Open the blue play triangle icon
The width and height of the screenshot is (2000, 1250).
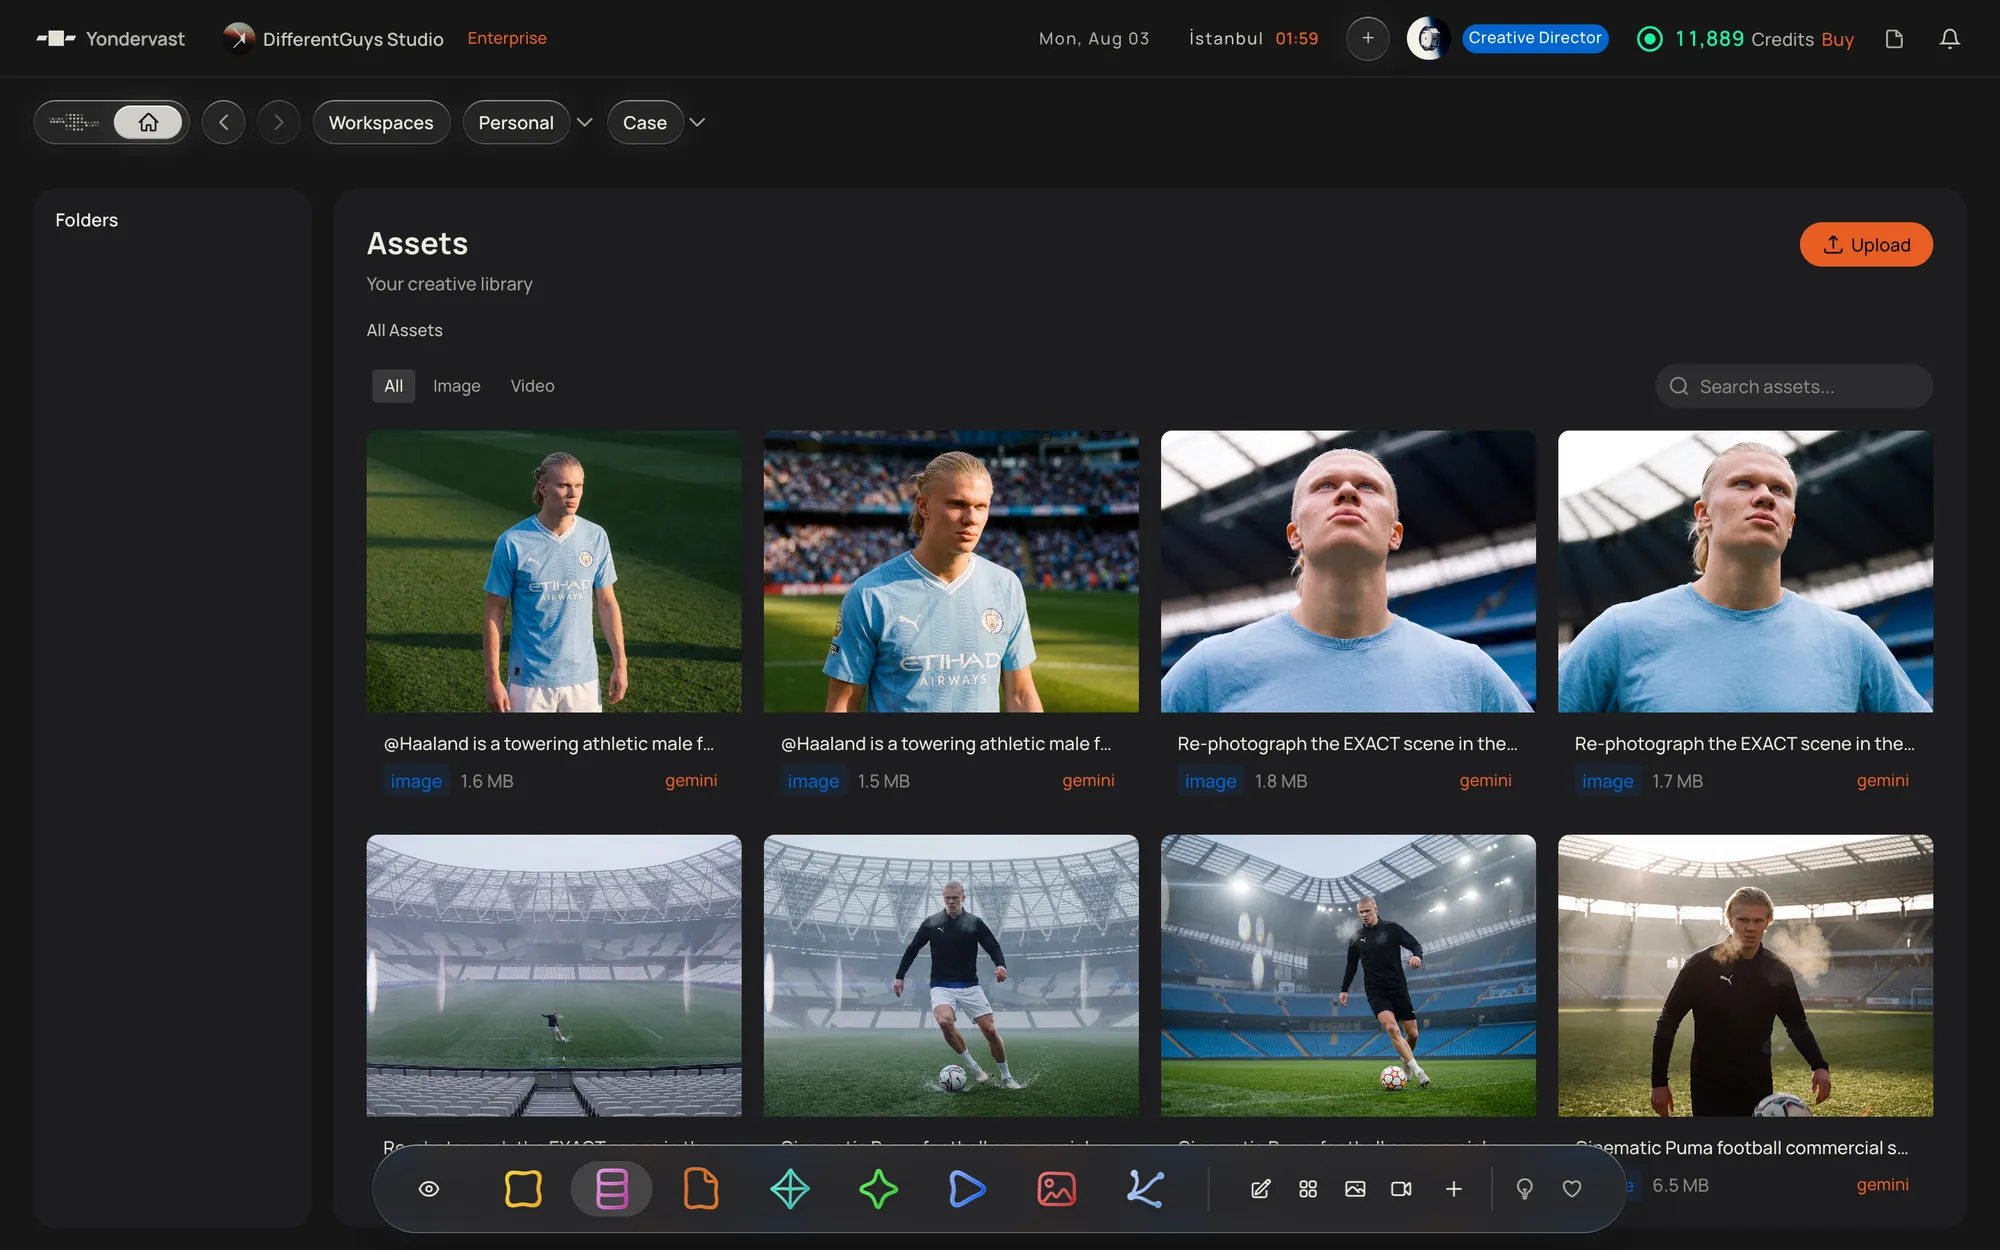(x=967, y=1189)
